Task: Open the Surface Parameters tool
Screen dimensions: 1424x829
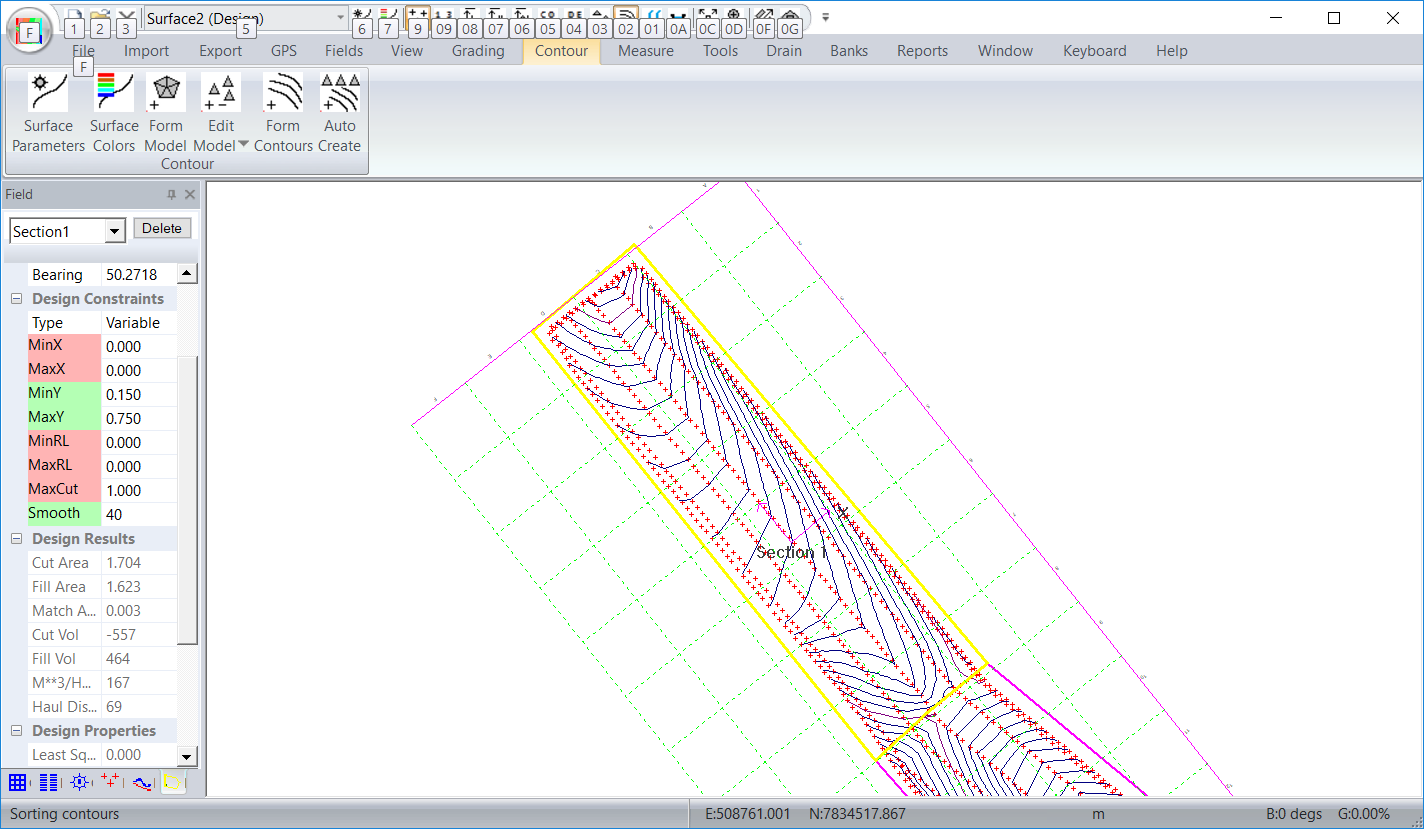Action: coord(48,112)
